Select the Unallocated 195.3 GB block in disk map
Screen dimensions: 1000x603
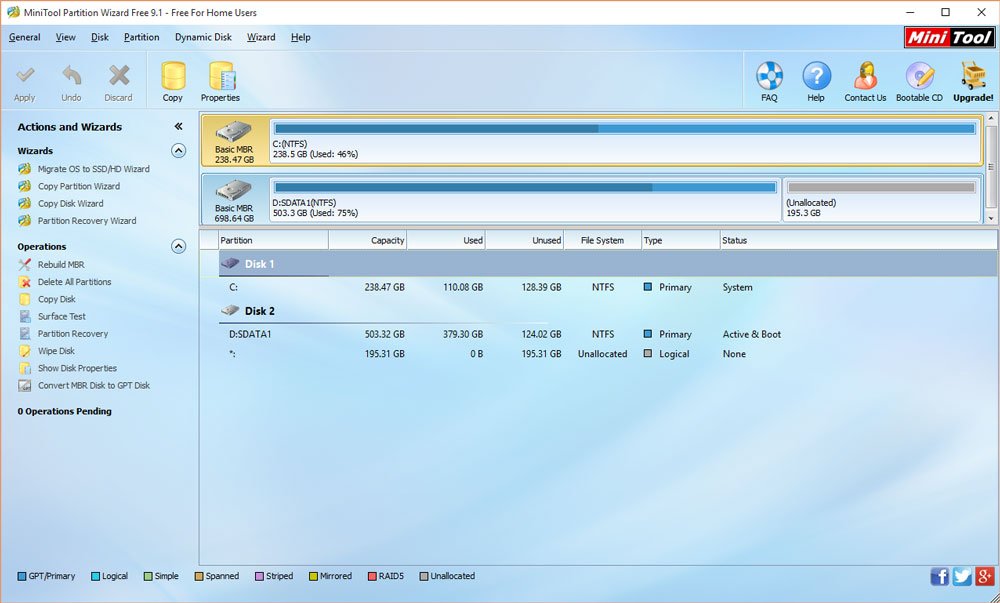click(x=882, y=200)
